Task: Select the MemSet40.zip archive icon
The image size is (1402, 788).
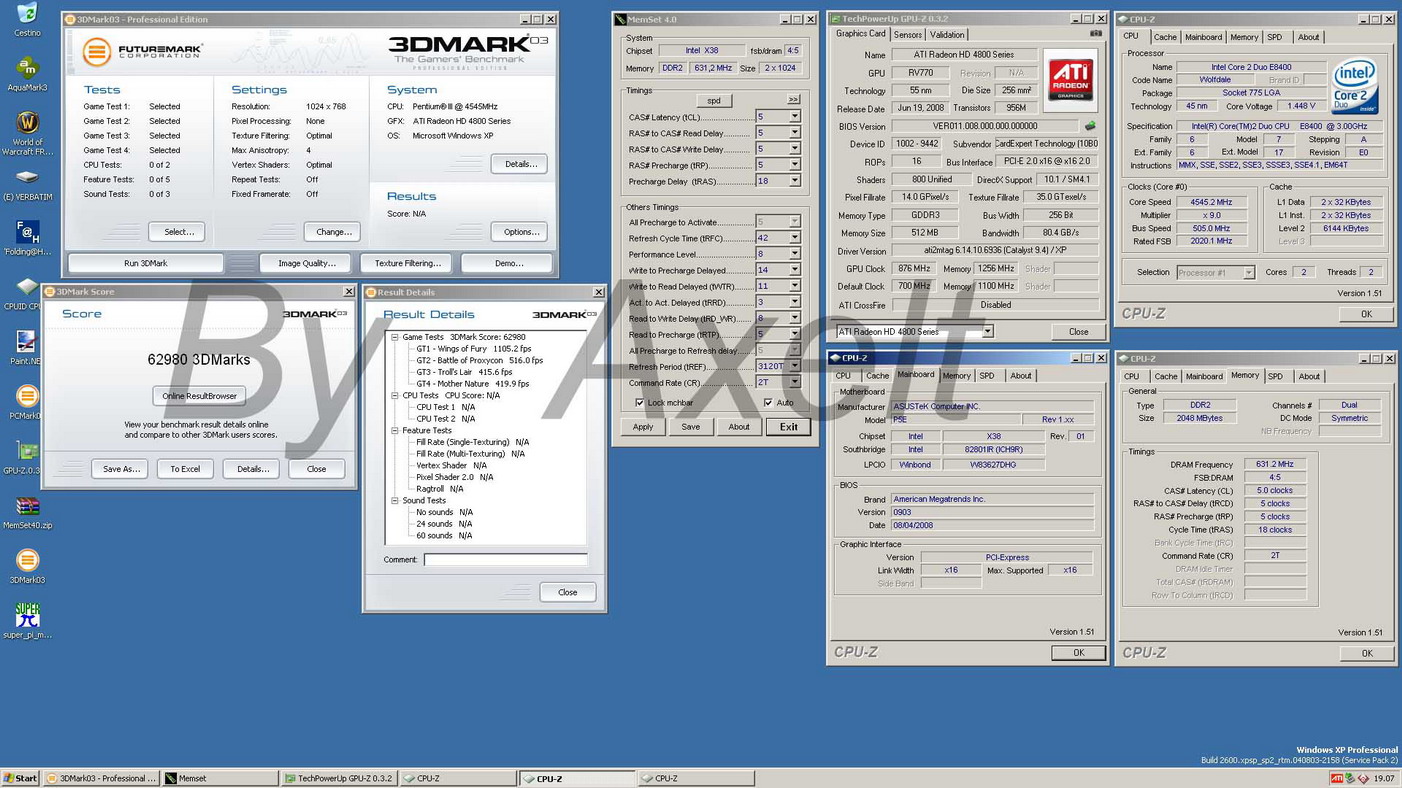Action: click(27, 511)
